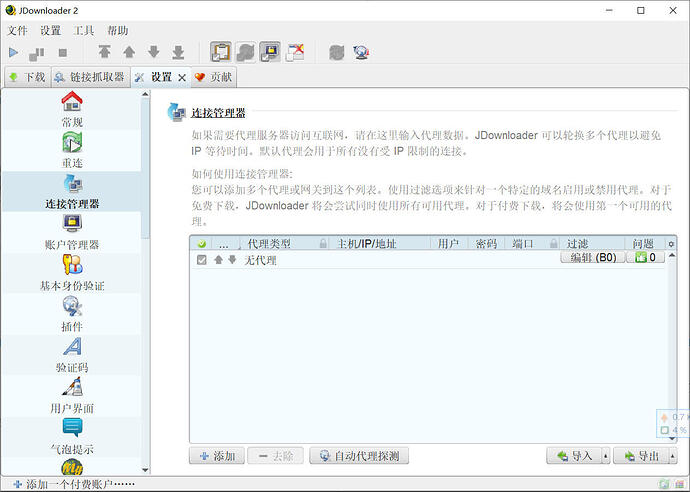690x492 pixels.
Task: Click the reconnect now toolbar icon
Action: [337, 52]
